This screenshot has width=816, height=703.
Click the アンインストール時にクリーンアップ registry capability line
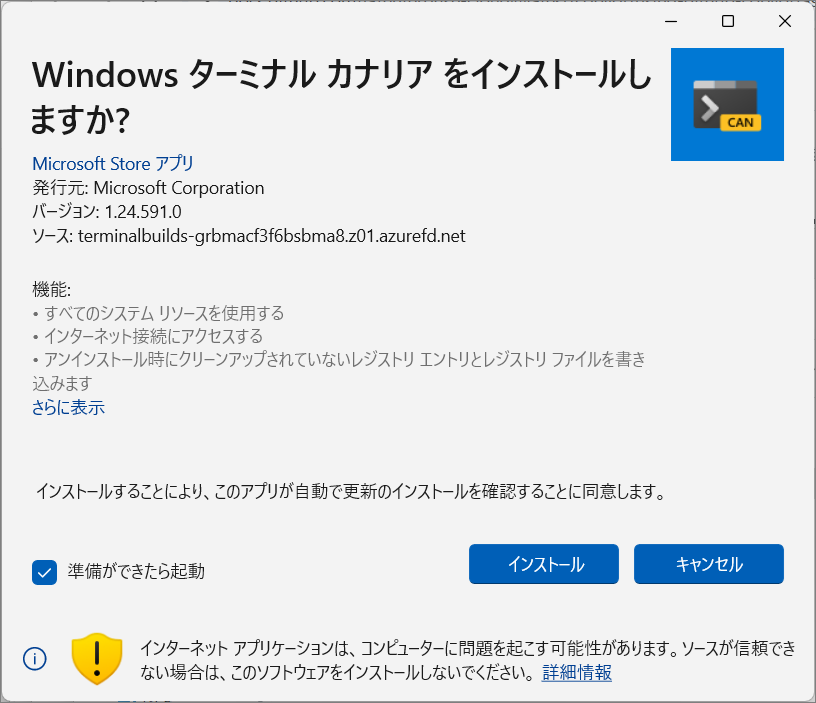pyautogui.click(x=339, y=371)
